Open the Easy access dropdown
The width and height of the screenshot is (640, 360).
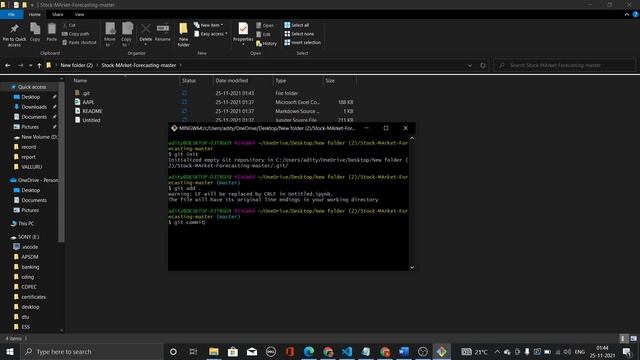point(211,34)
